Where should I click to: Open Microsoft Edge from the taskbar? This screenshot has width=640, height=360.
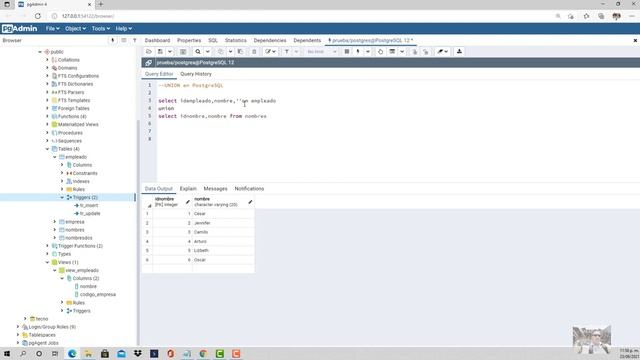[x=72, y=353]
